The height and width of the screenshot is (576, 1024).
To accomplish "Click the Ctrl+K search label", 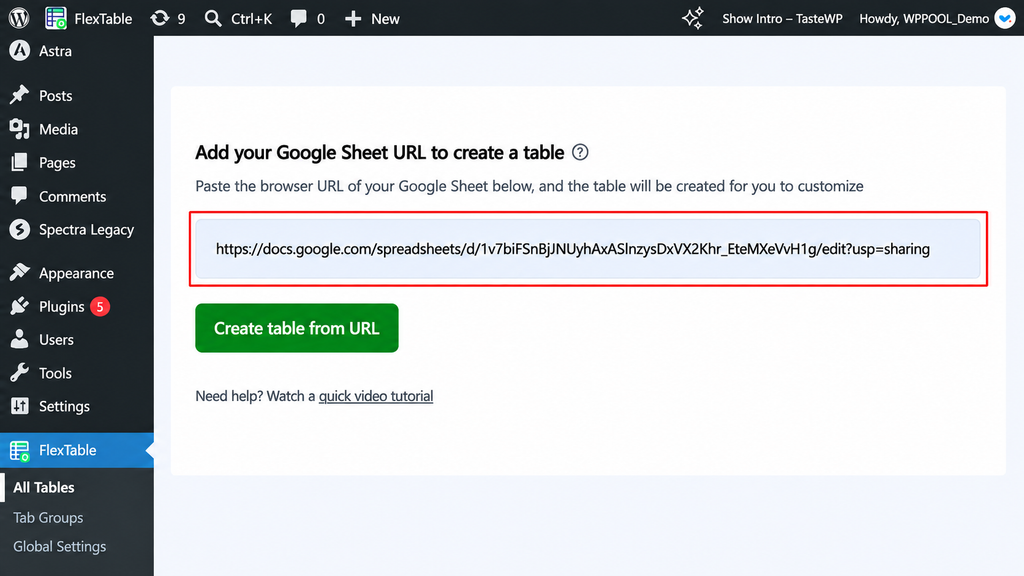I will click(251, 18).
